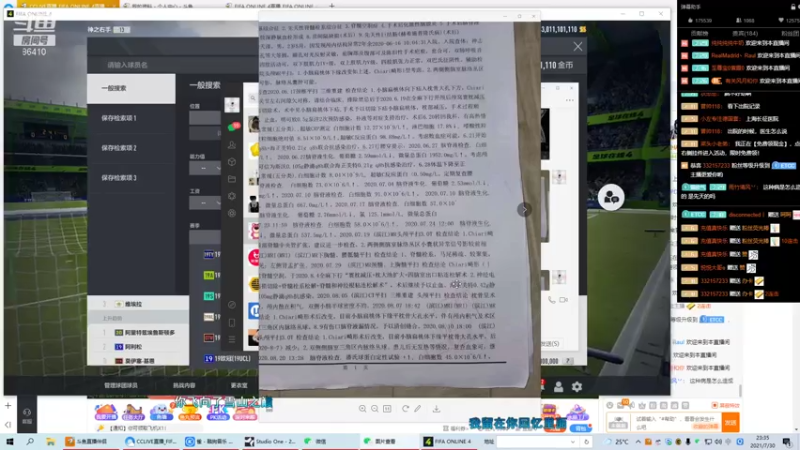Open WeChat moments aperture icon
The image size is (800, 450).
(232, 196)
